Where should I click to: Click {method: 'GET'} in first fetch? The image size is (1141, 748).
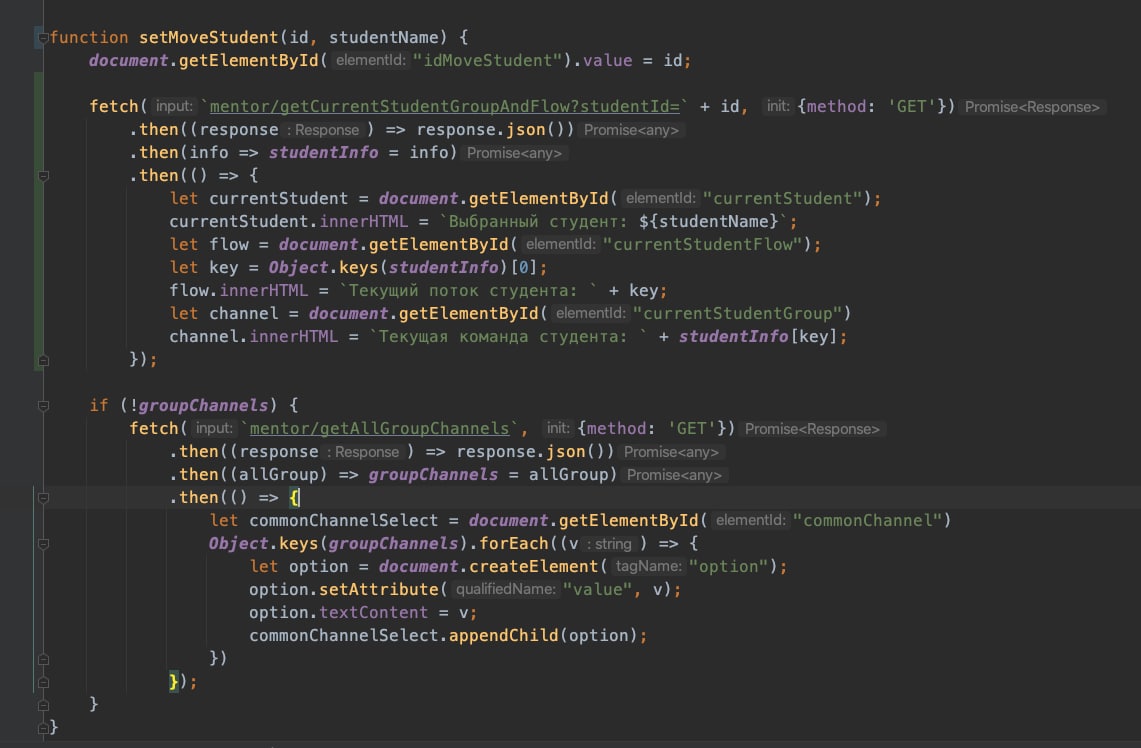tap(871, 106)
